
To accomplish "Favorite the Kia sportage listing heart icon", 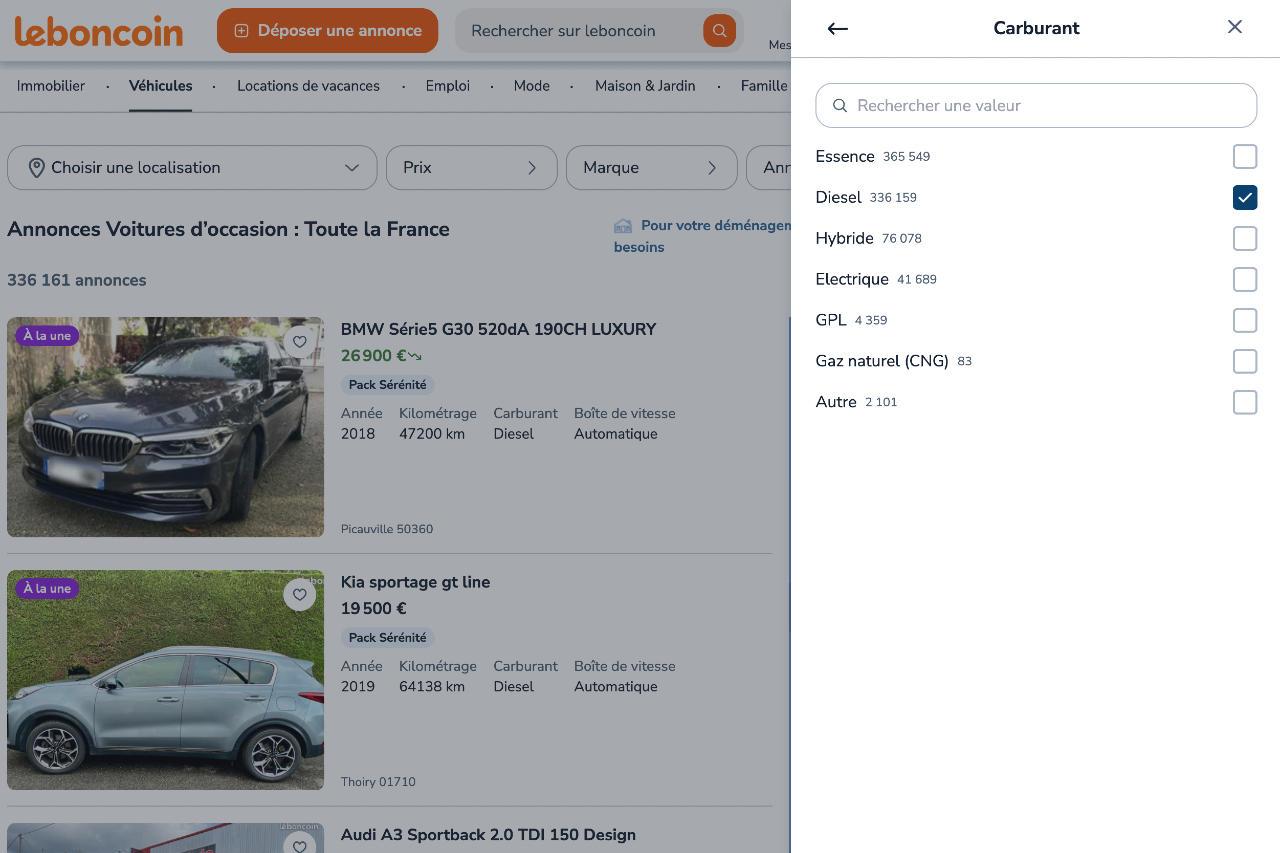I will (x=300, y=595).
